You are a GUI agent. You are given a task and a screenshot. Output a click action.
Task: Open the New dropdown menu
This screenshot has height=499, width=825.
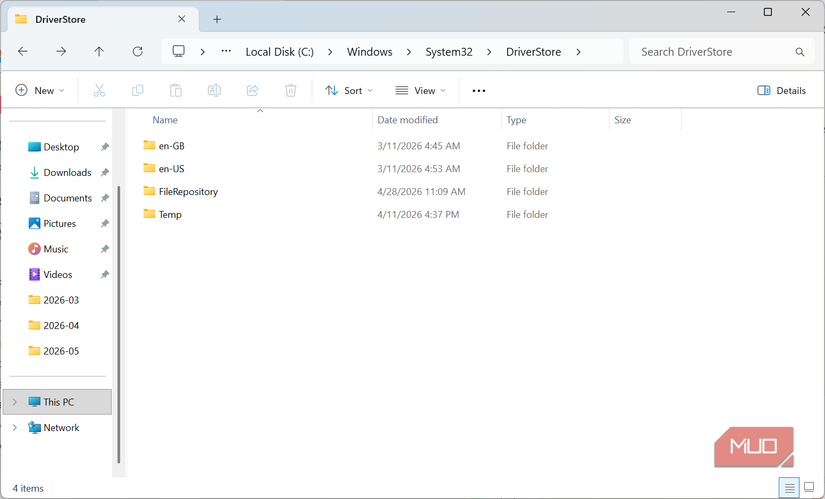click(x=40, y=91)
